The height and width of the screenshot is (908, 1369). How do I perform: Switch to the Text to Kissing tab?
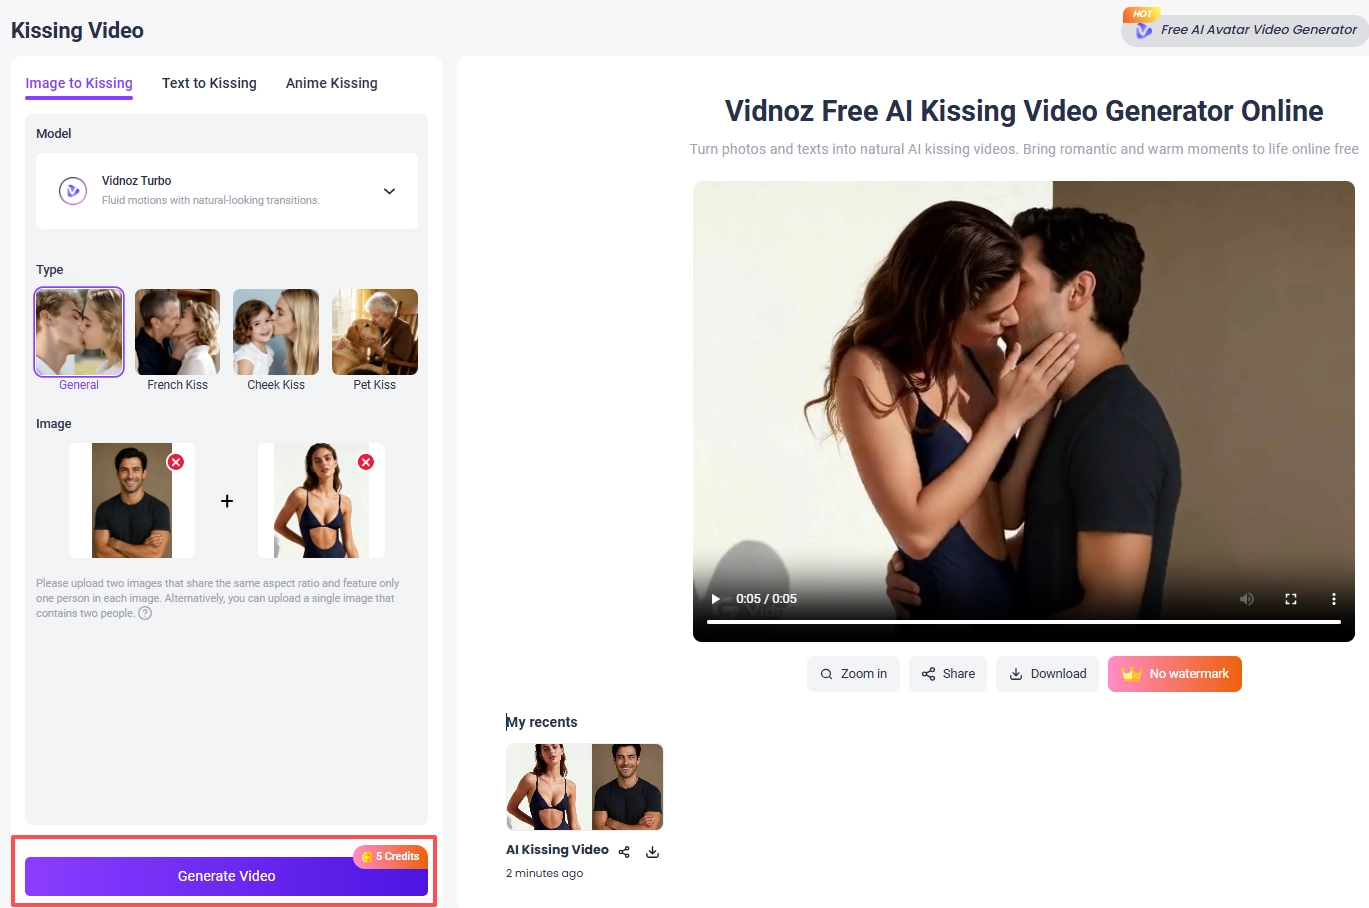coord(209,83)
